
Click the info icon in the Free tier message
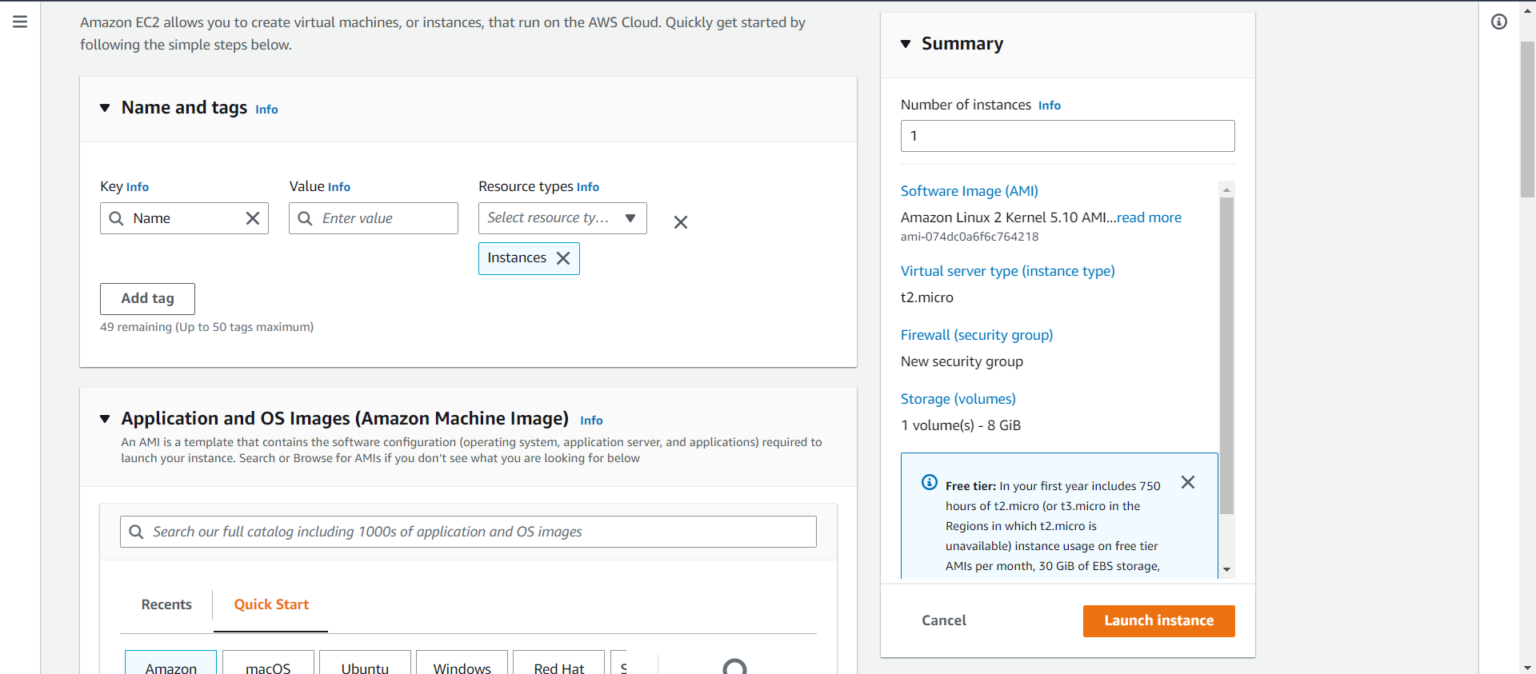tap(928, 482)
